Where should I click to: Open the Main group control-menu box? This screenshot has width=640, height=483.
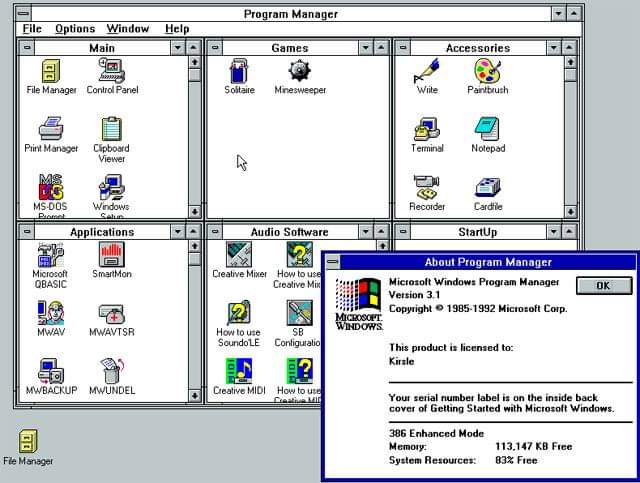point(27,48)
